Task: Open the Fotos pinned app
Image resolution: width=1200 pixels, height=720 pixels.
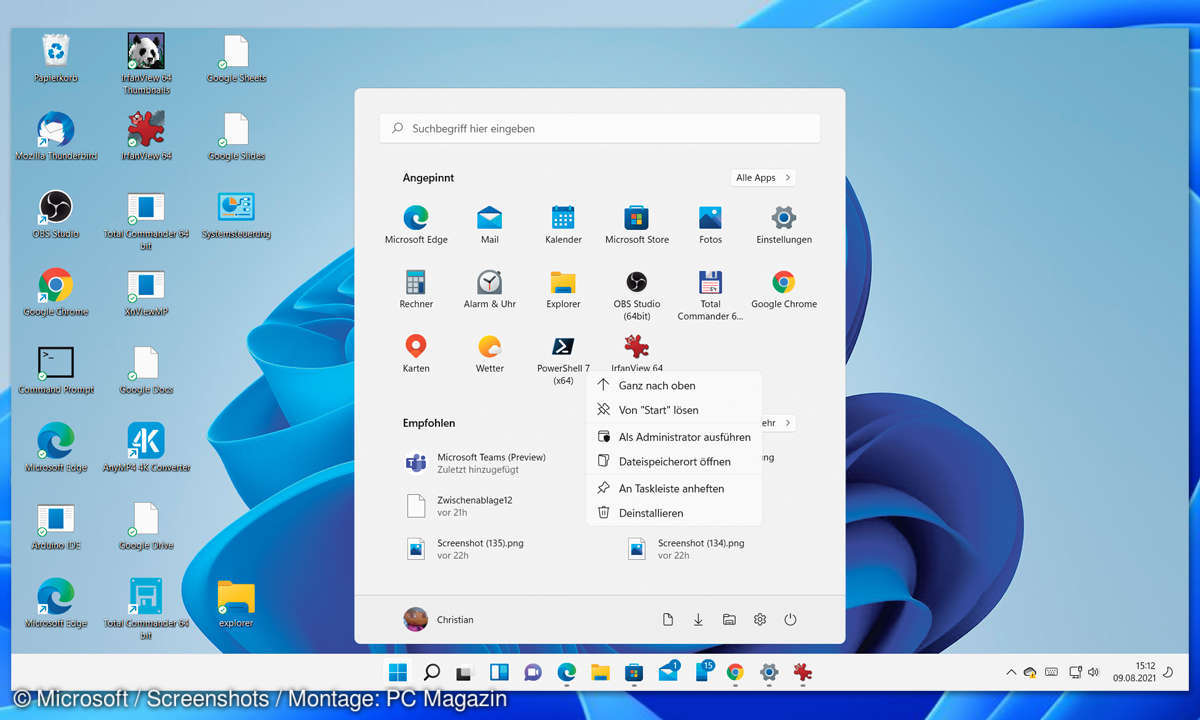Action: pyautogui.click(x=710, y=225)
